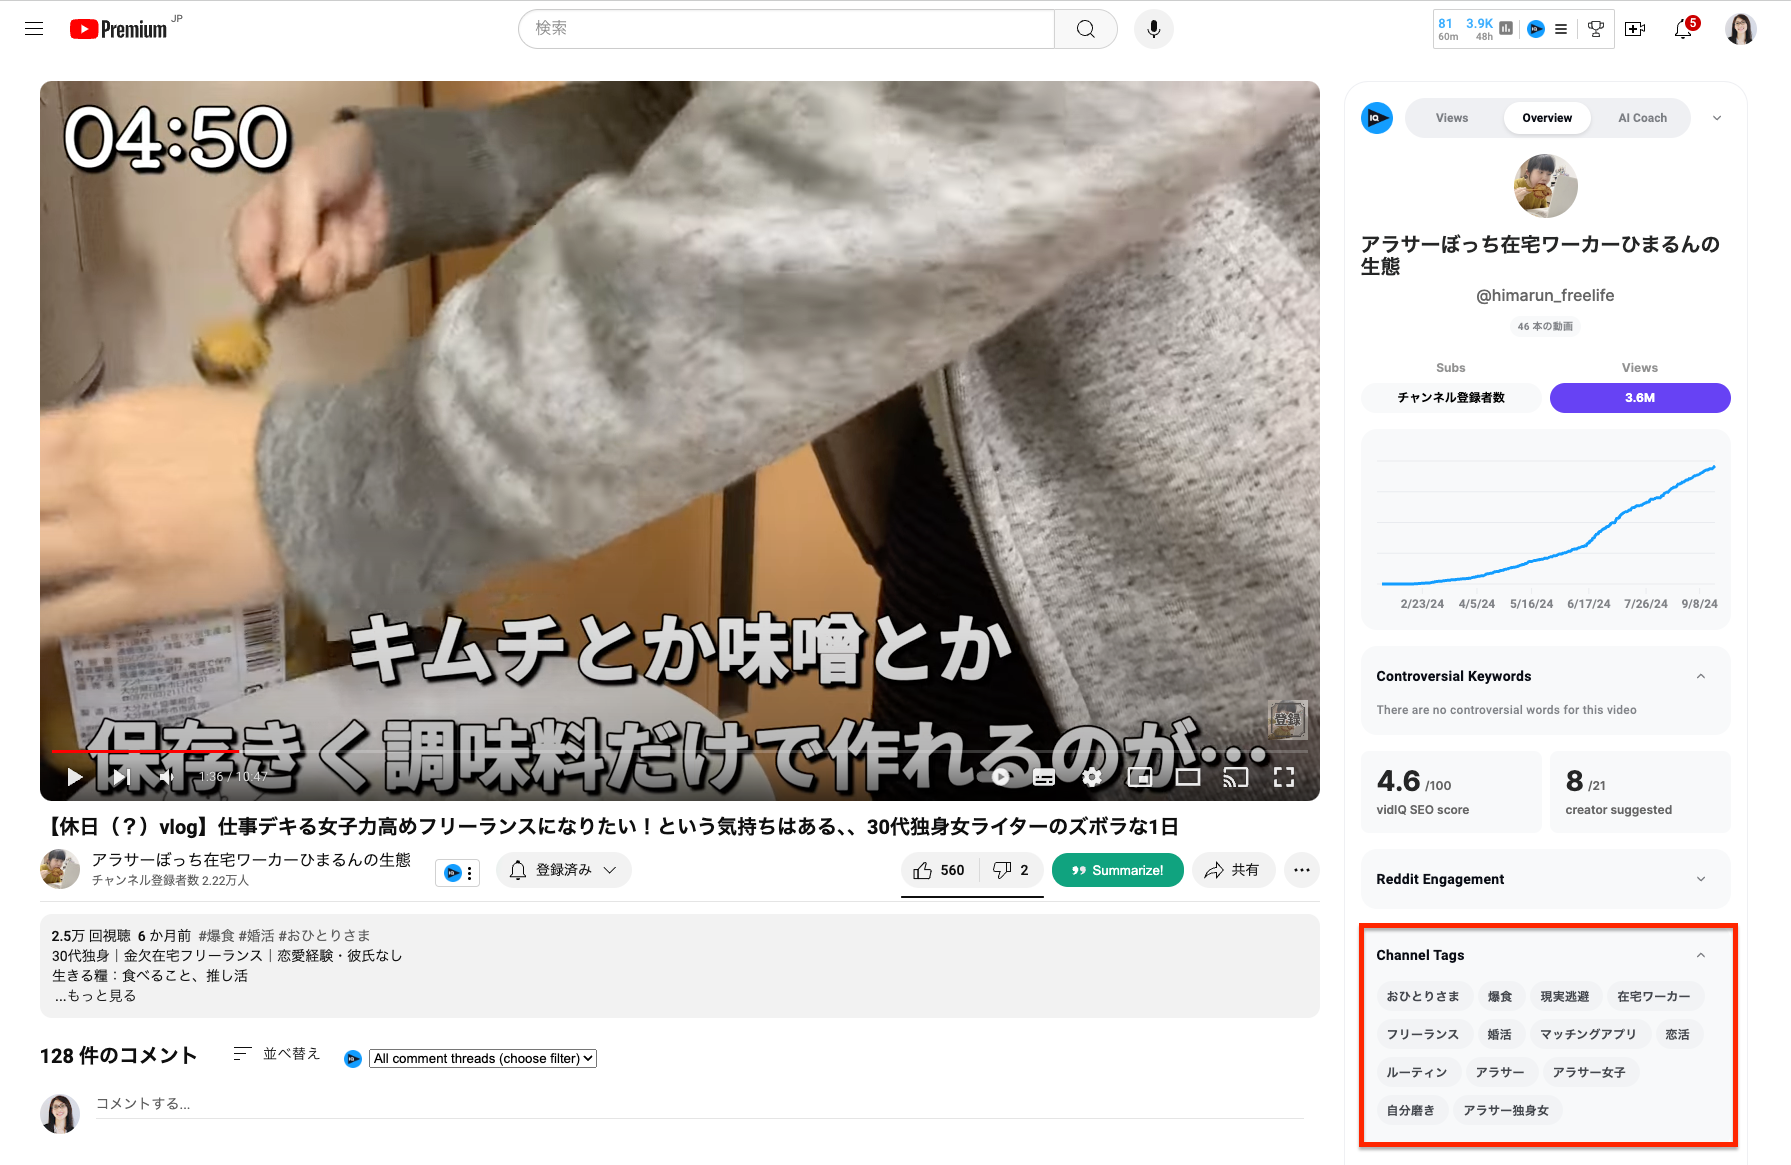Dislike the video
1791x1165 pixels.
click(x=1011, y=870)
